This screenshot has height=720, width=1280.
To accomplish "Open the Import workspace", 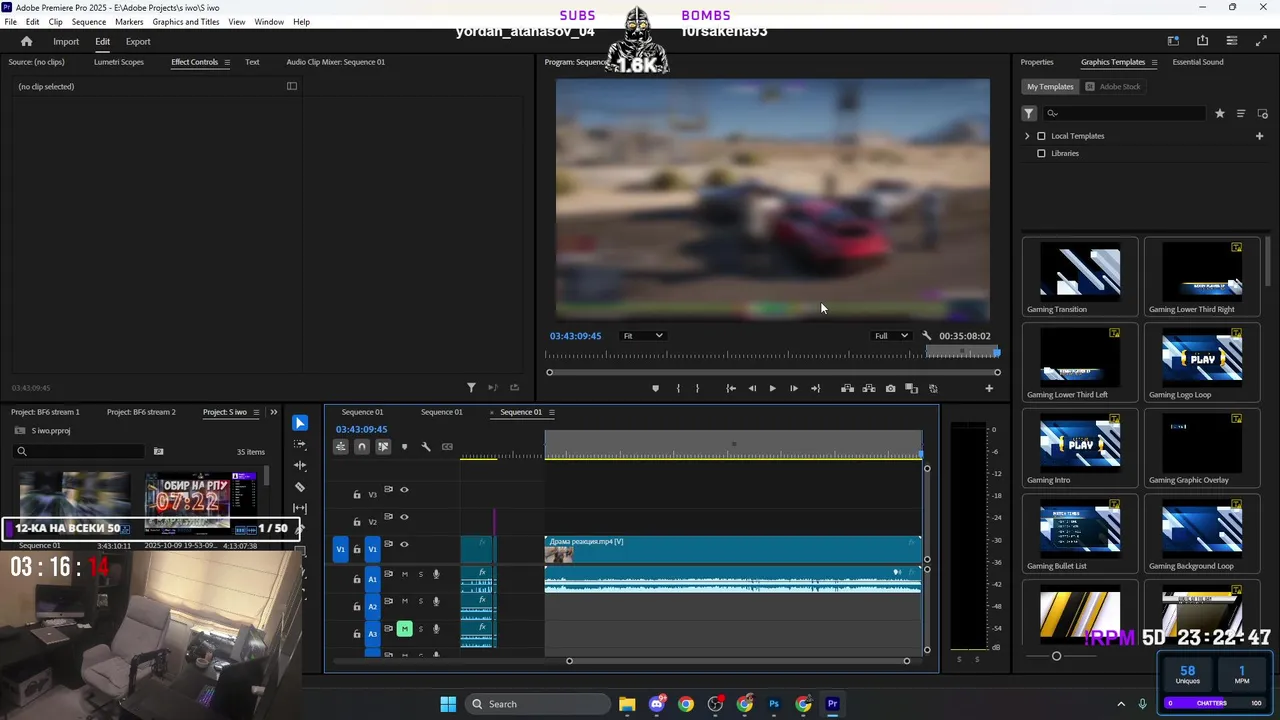I will tap(66, 42).
